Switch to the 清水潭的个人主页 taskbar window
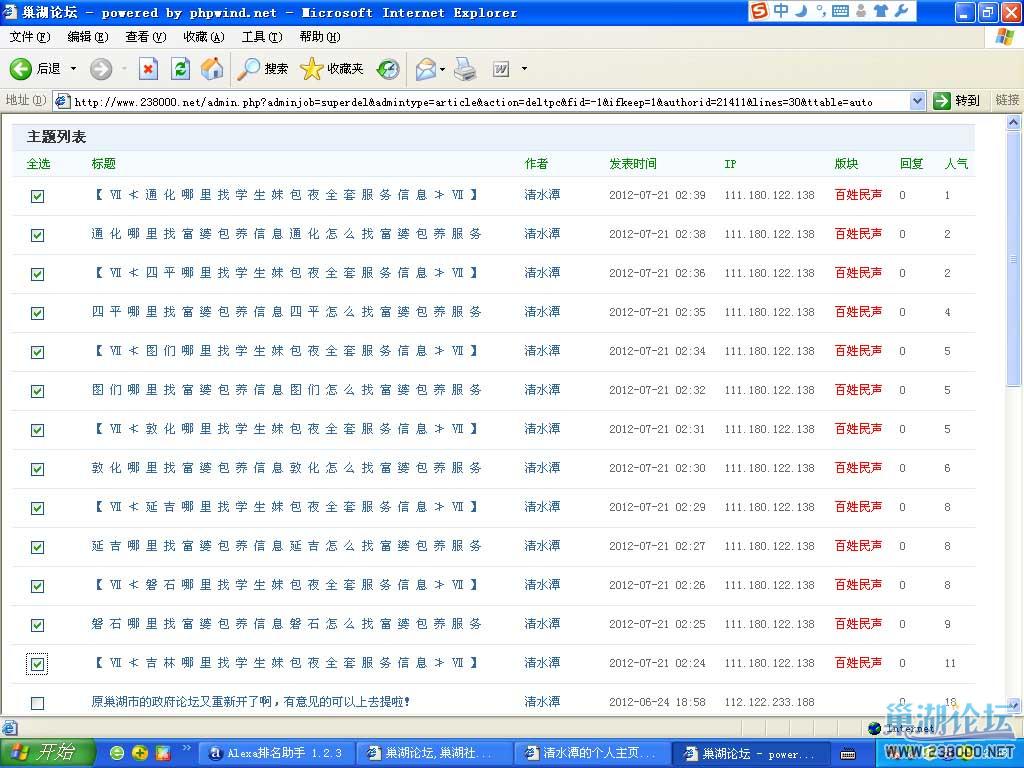The width and height of the screenshot is (1024, 768). (x=592, y=754)
